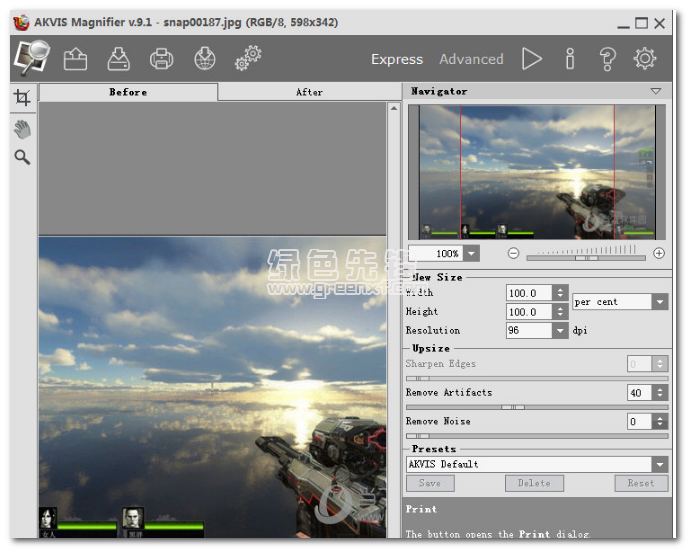
Task: Click the vertical scrollbar up arrow
Action: point(394,109)
